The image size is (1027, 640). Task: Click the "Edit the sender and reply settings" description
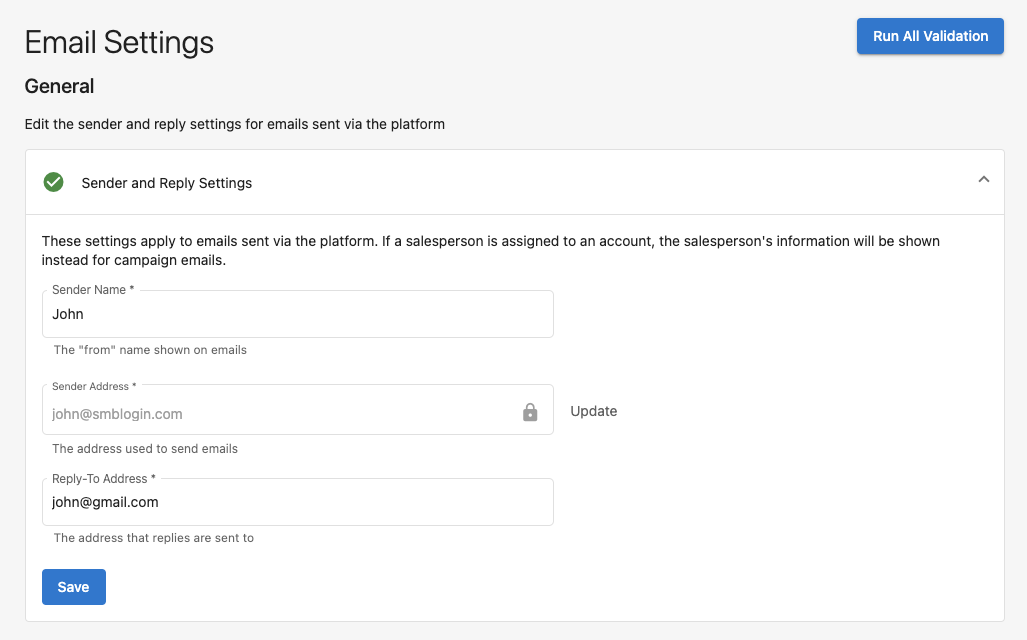point(234,124)
